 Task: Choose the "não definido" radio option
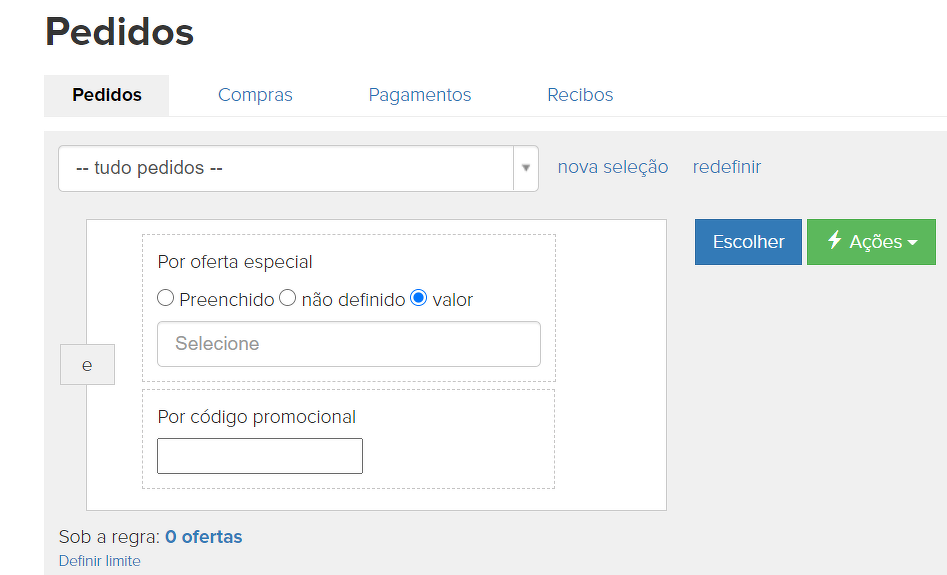[288, 298]
